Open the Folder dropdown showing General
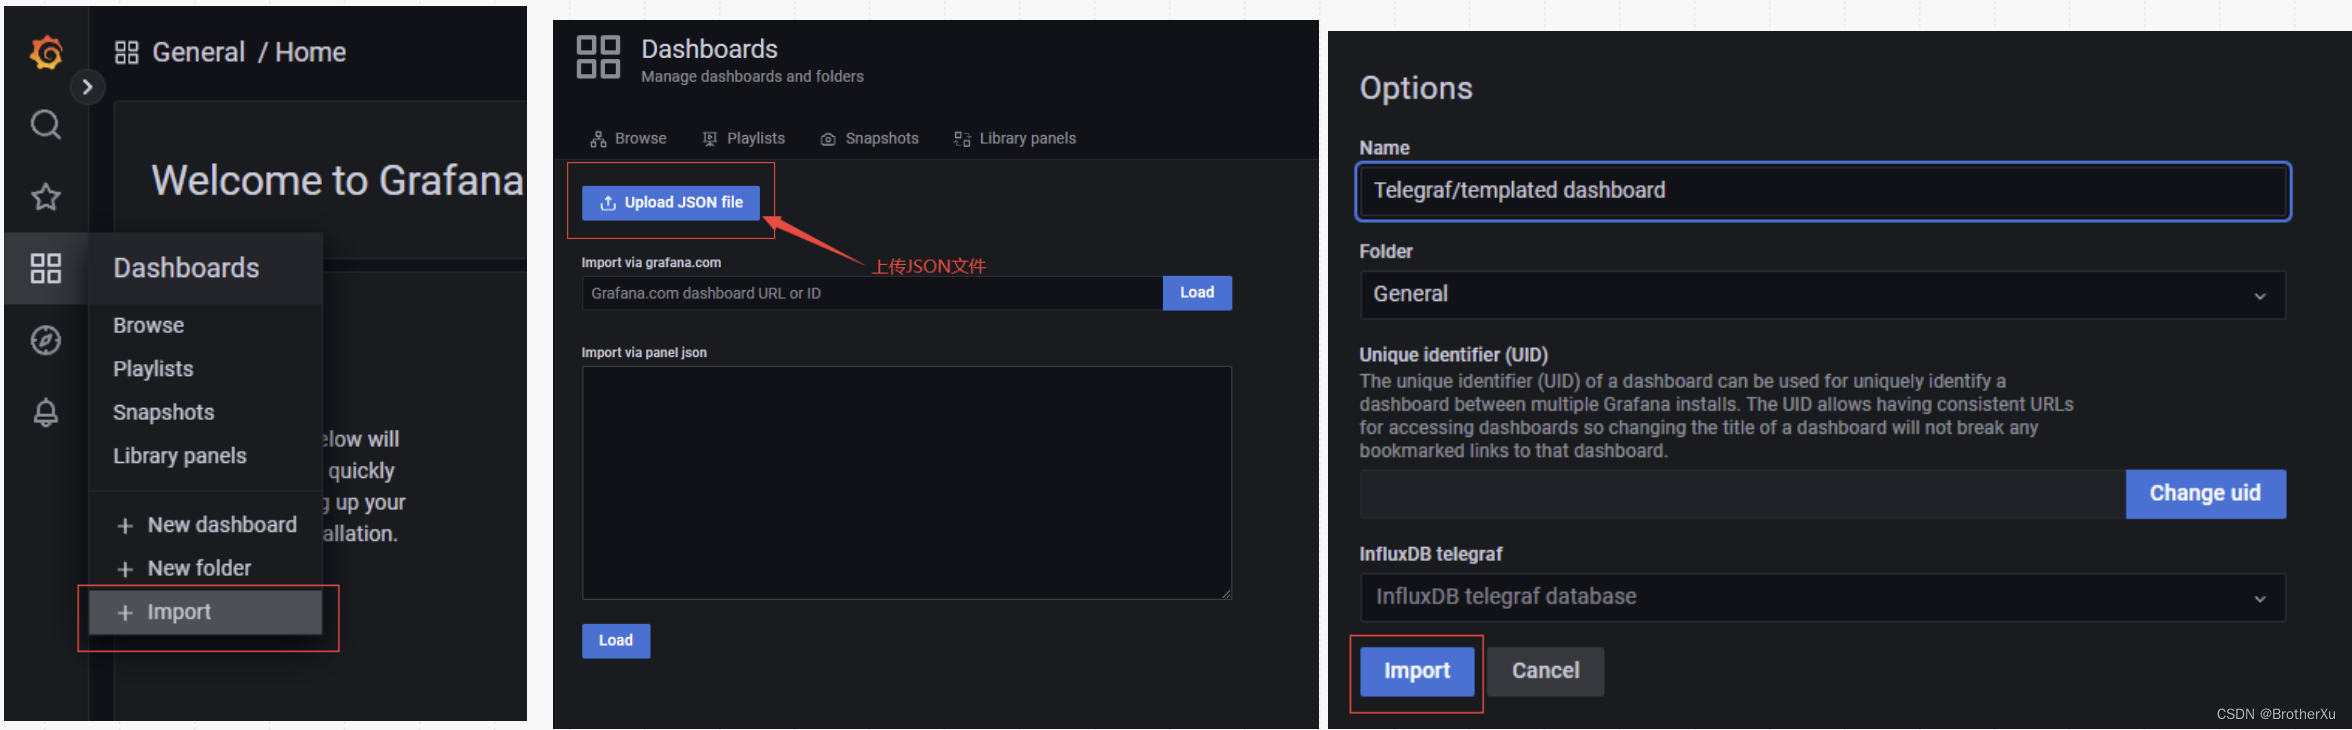 (x=1823, y=295)
